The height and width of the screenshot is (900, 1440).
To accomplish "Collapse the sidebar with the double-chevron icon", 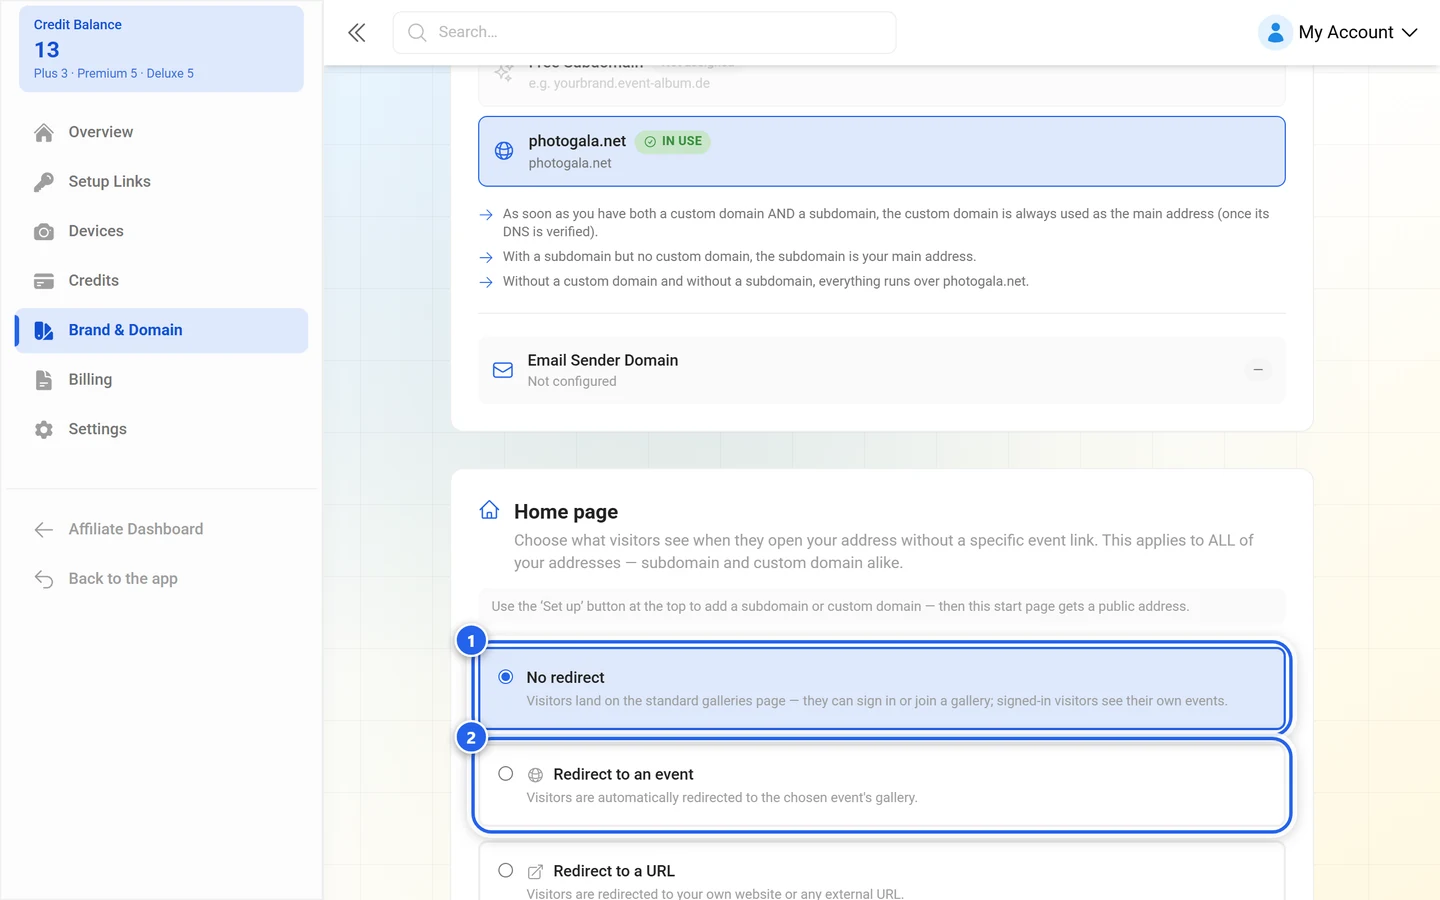I will tap(357, 33).
